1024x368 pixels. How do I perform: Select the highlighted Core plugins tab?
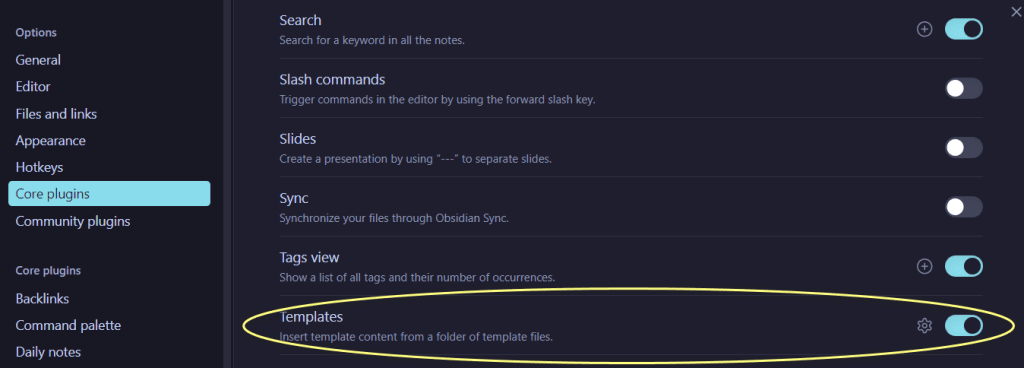(109, 194)
